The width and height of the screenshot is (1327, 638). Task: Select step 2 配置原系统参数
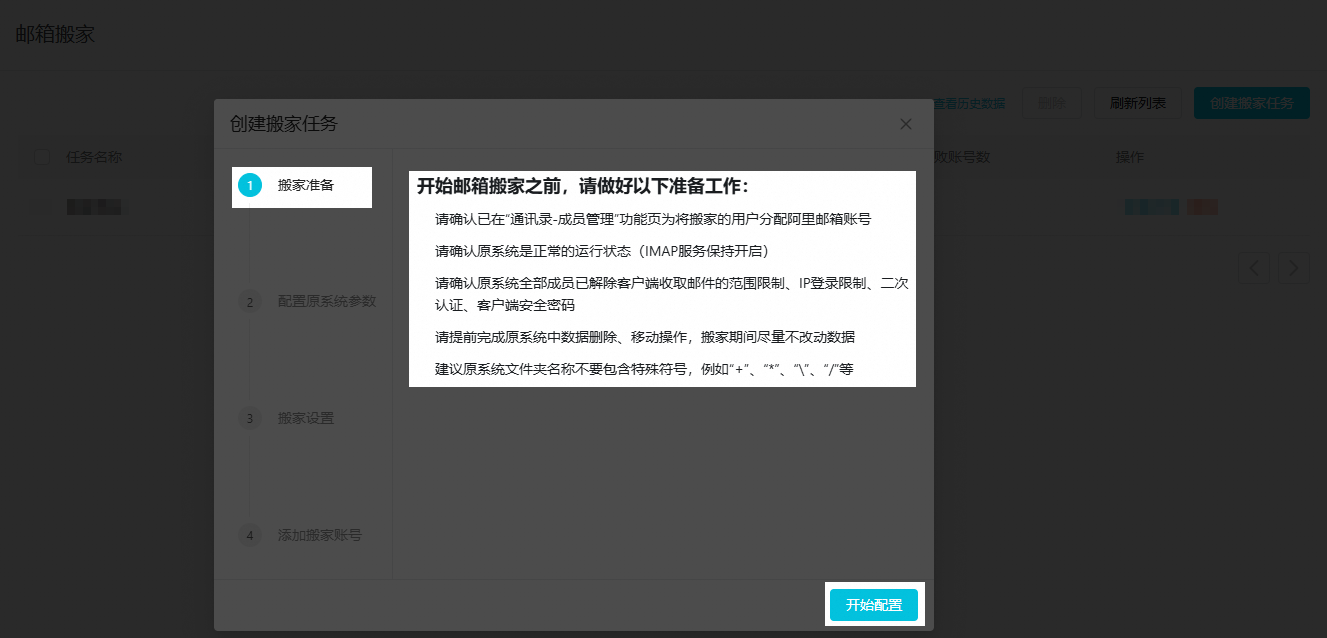coord(326,301)
